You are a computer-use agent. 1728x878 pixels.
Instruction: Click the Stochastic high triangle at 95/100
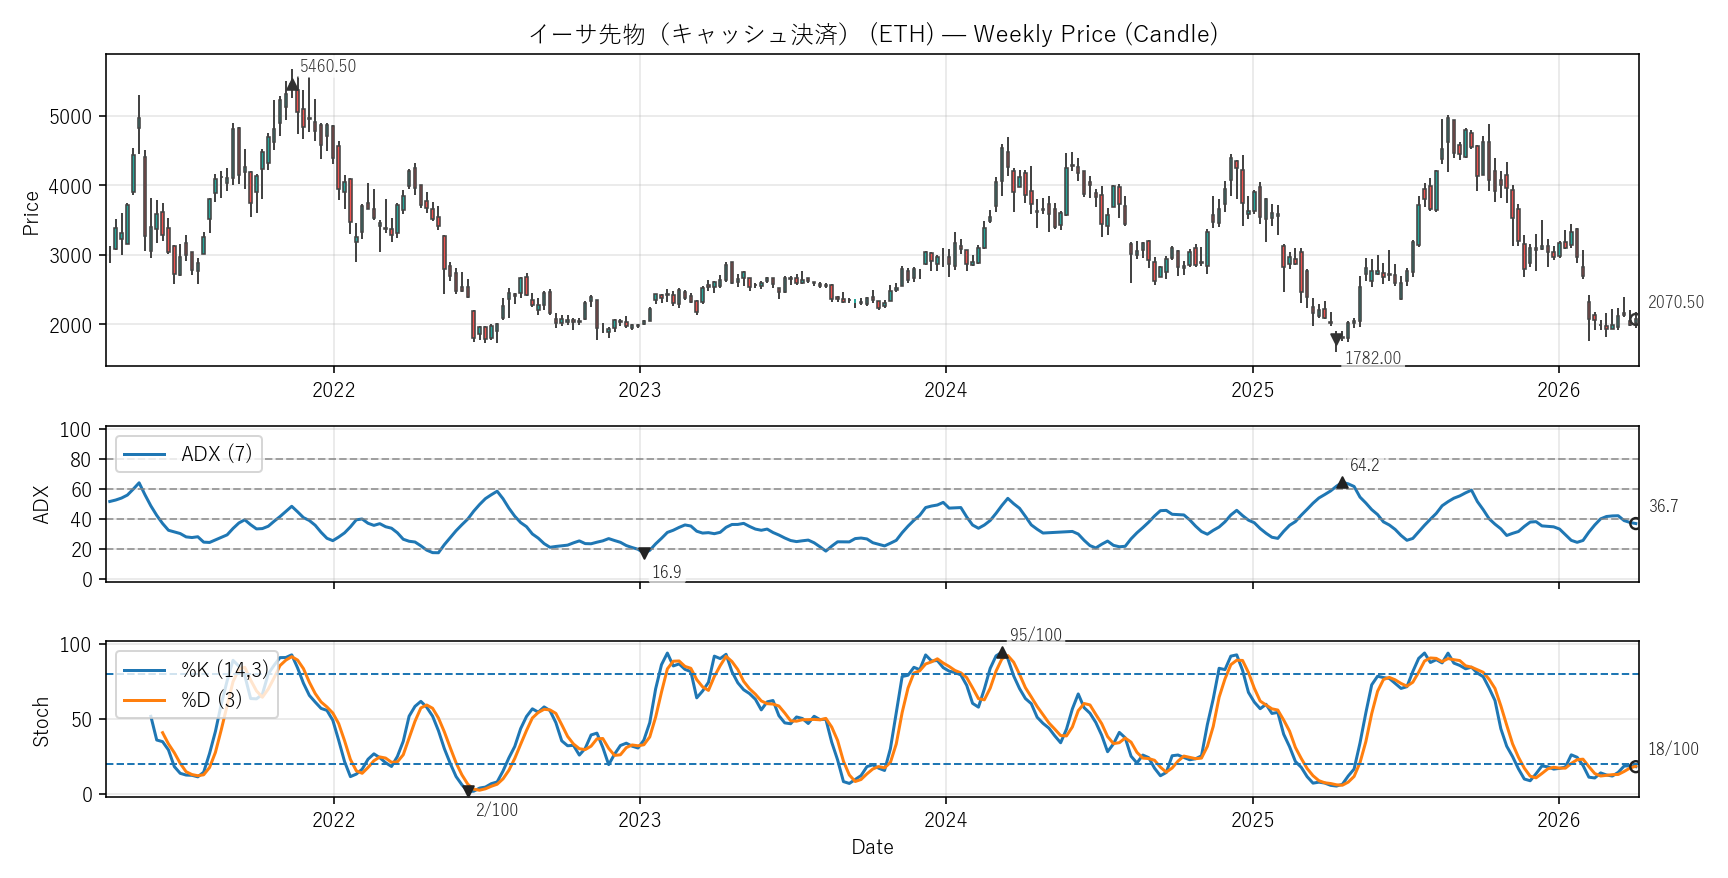coord(1002,653)
